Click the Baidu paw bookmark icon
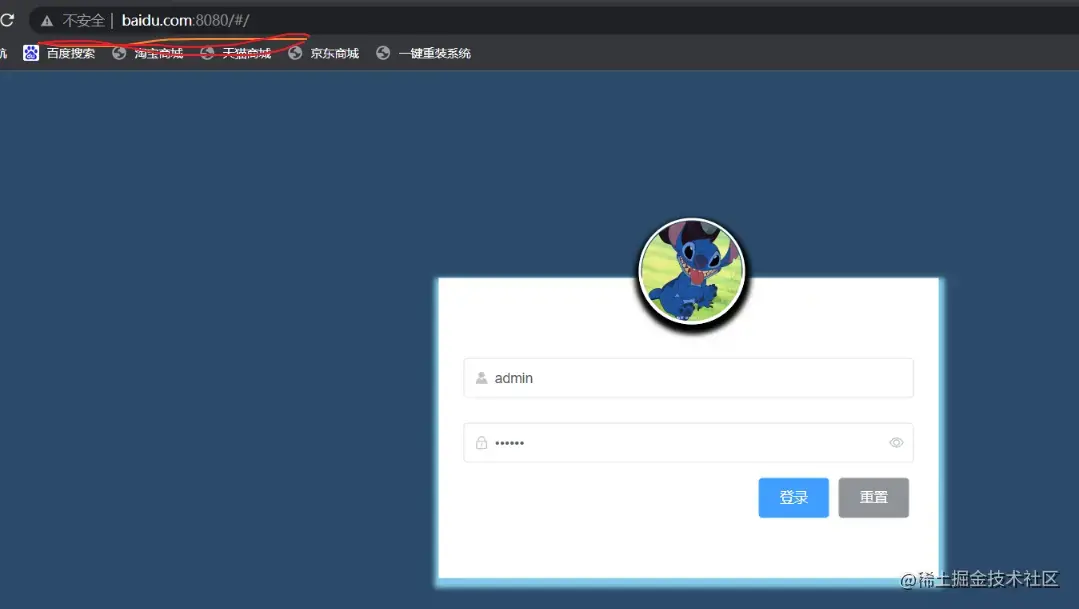1079x609 pixels. pos(31,53)
